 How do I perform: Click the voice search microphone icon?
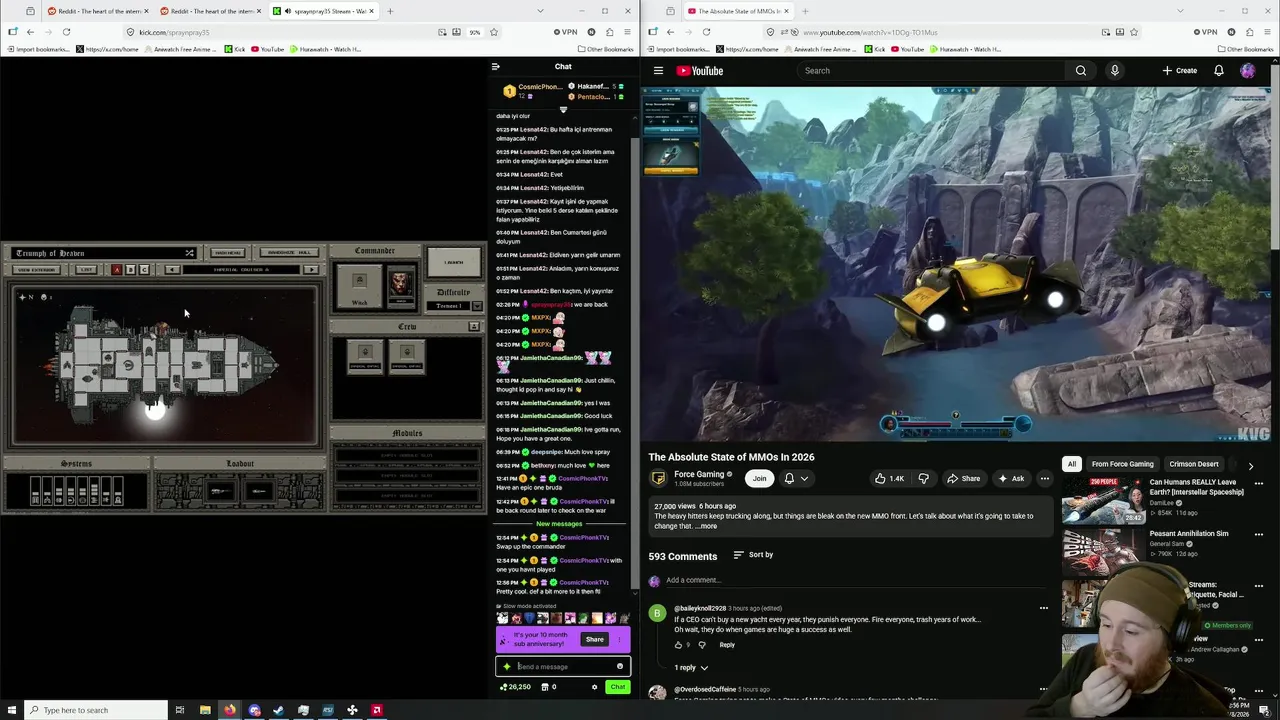tap(1114, 71)
